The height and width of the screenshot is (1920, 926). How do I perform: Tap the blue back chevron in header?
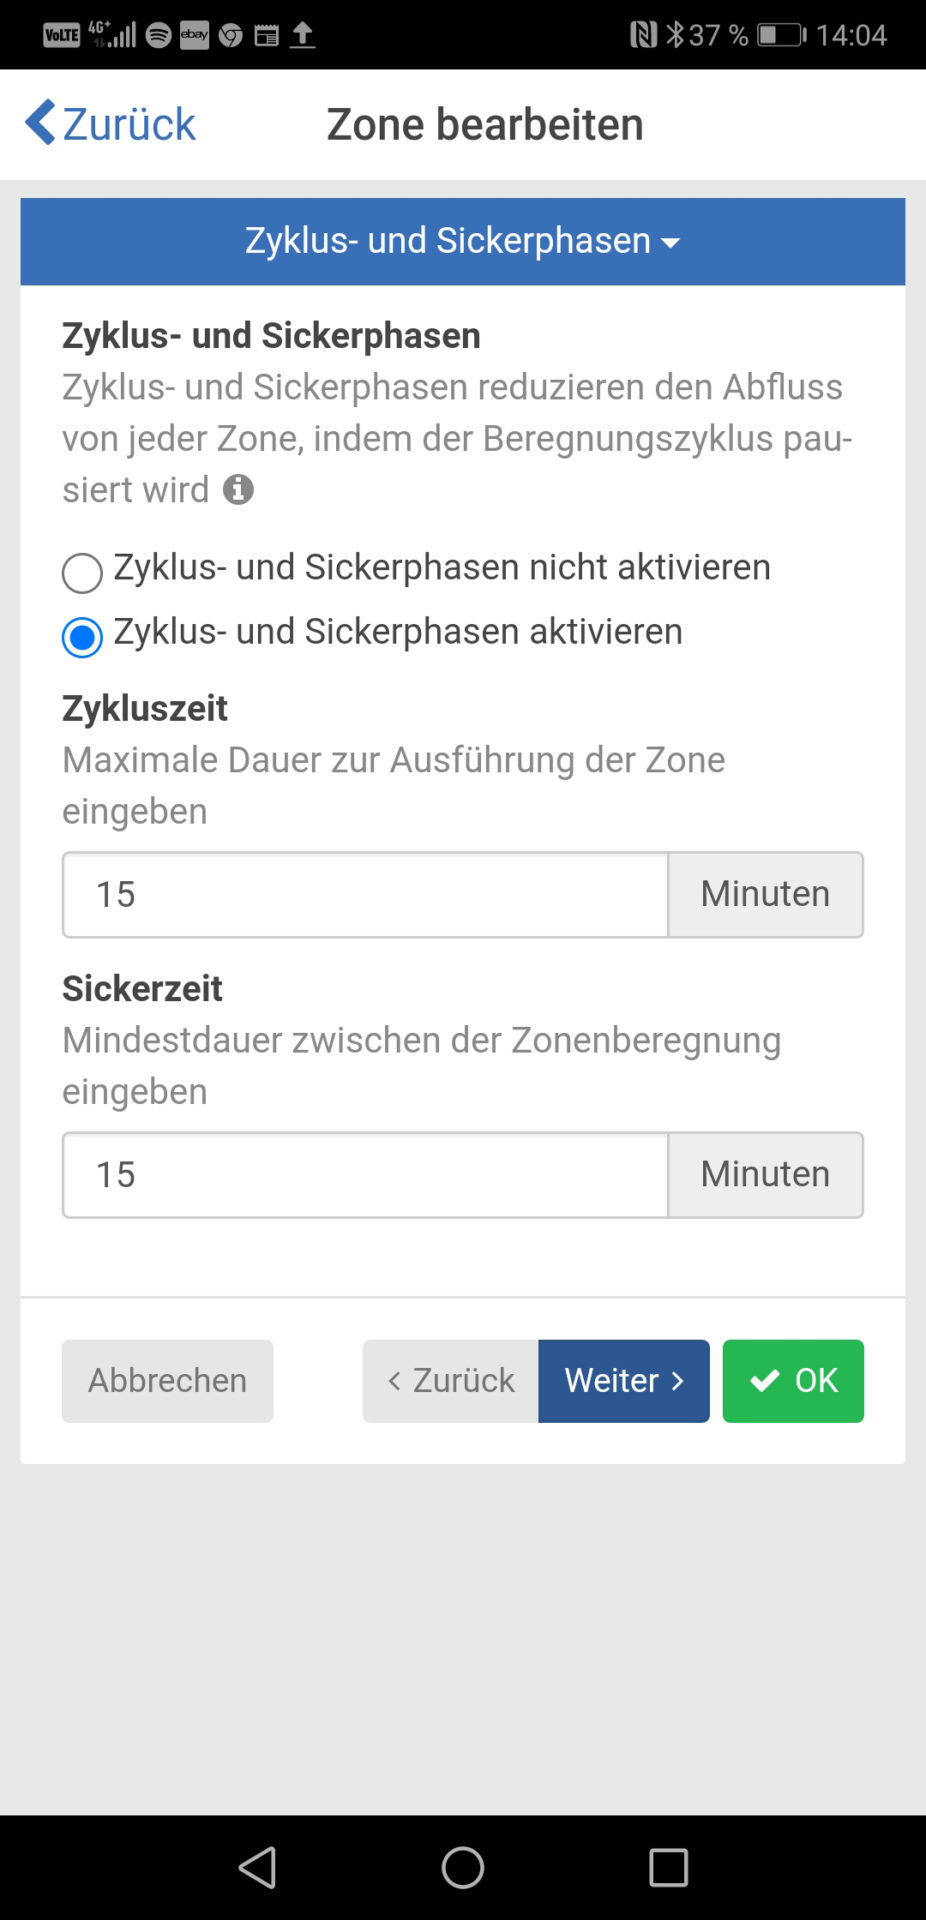click(x=40, y=123)
